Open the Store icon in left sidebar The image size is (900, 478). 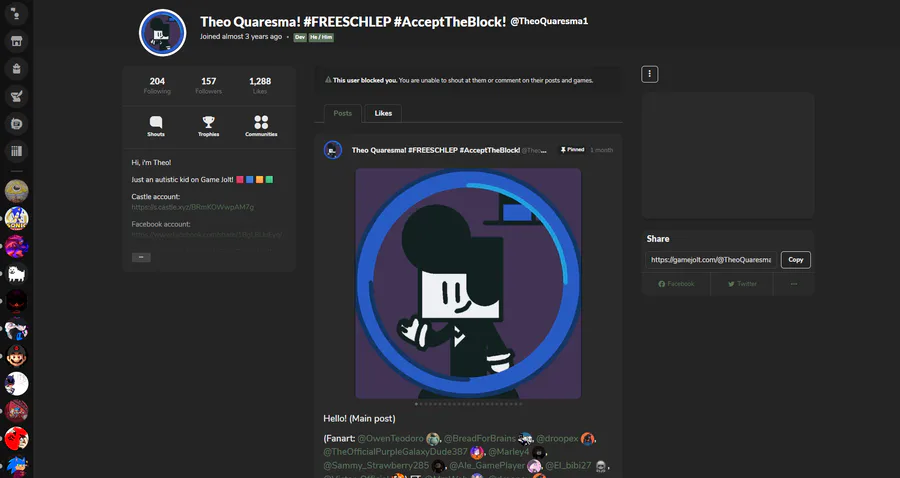click(16, 41)
